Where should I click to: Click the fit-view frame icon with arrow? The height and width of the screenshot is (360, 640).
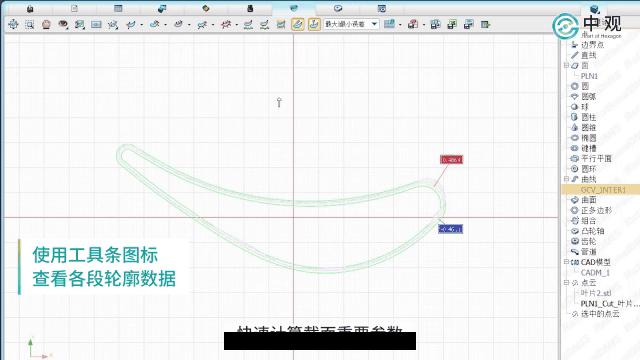80,24
